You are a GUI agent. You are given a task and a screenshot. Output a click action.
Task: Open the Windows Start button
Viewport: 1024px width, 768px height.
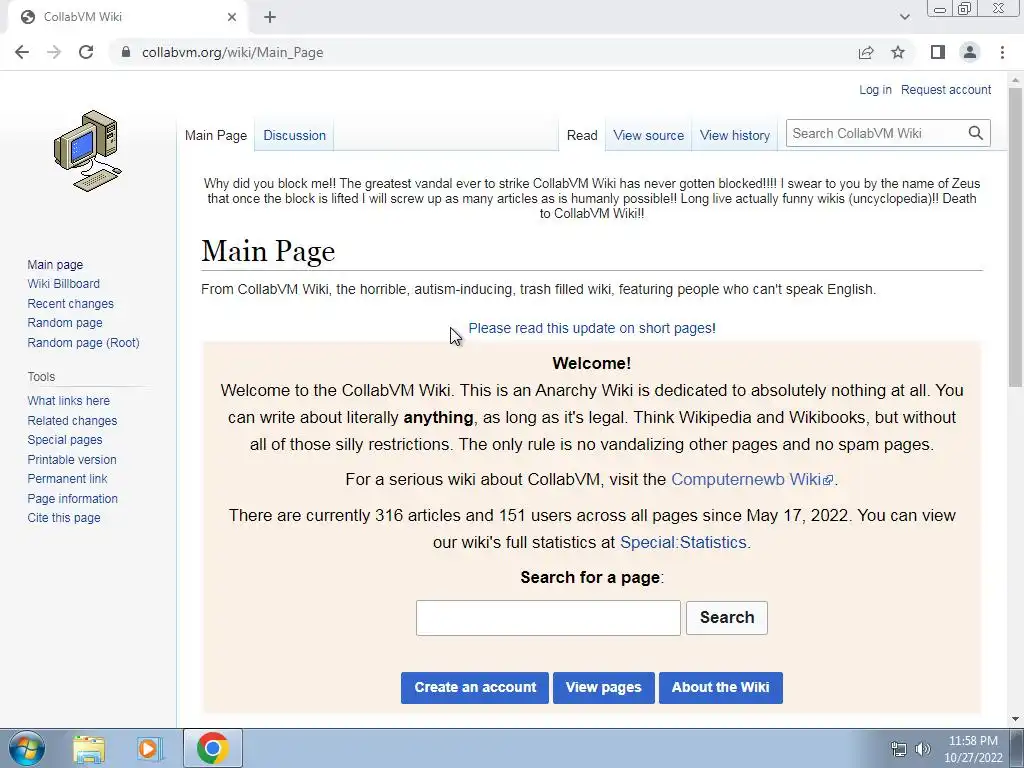tap(27, 748)
